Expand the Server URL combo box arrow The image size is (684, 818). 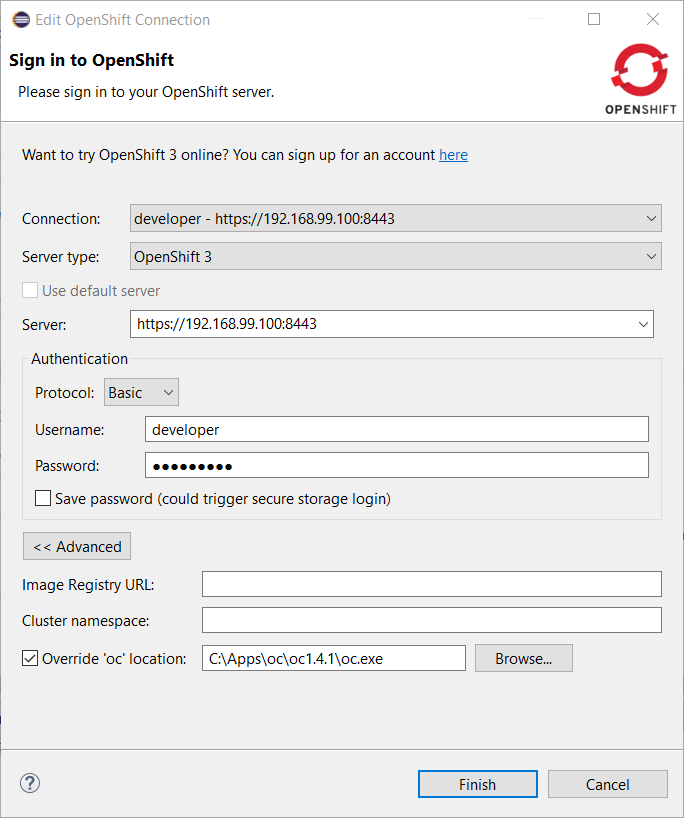point(642,324)
